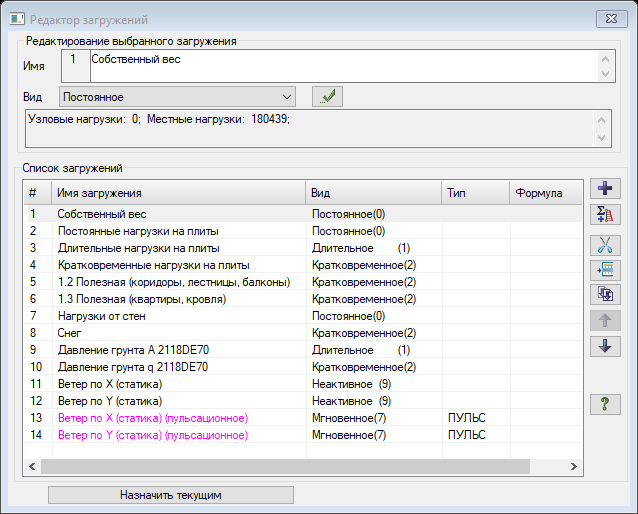Select row Постоянные нагрузки на плиты
This screenshot has width=638, height=514.
click(x=303, y=231)
